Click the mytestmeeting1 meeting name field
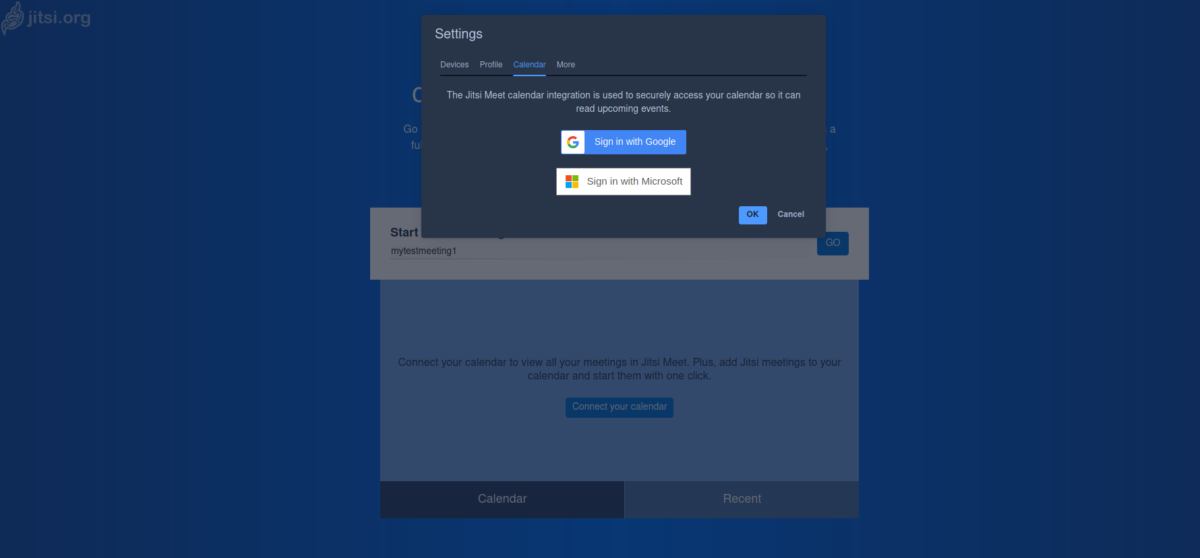This screenshot has width=1200, height=558. [x=600, y=251]
